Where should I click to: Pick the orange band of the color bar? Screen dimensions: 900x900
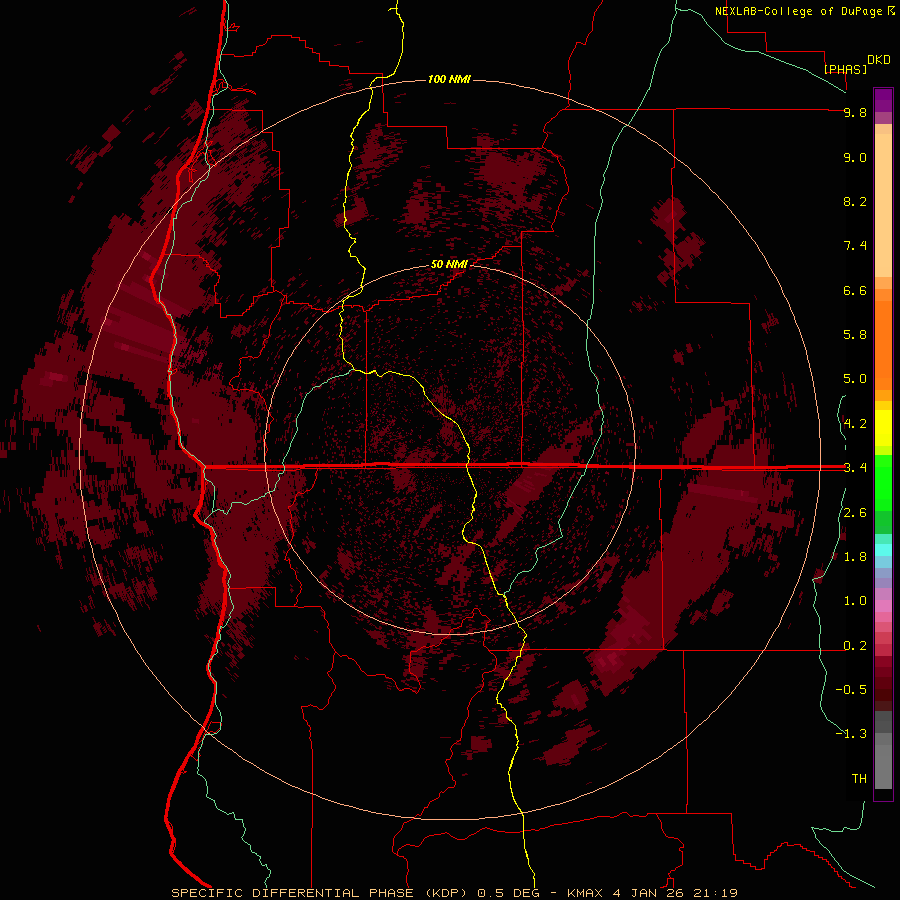(883, 345)
